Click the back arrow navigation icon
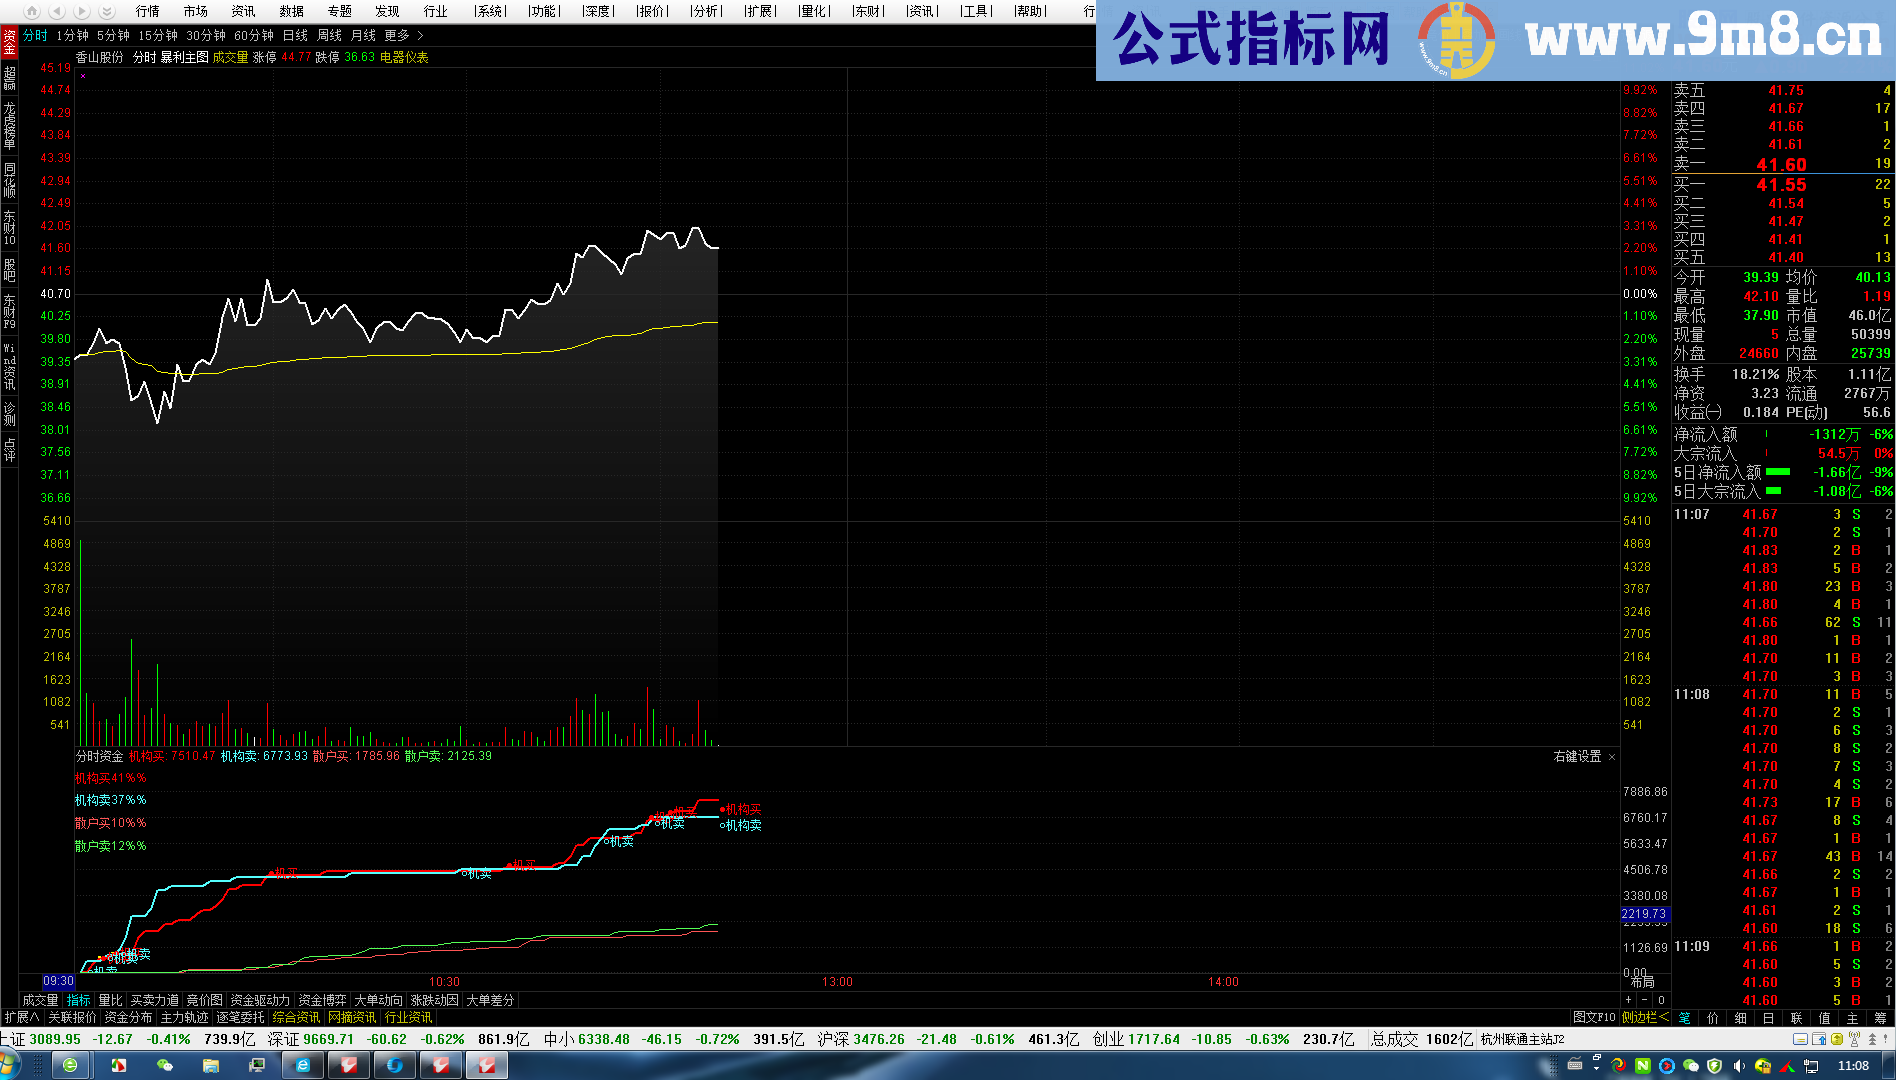Screen dimensions: 1896x1080 [57, 11]
